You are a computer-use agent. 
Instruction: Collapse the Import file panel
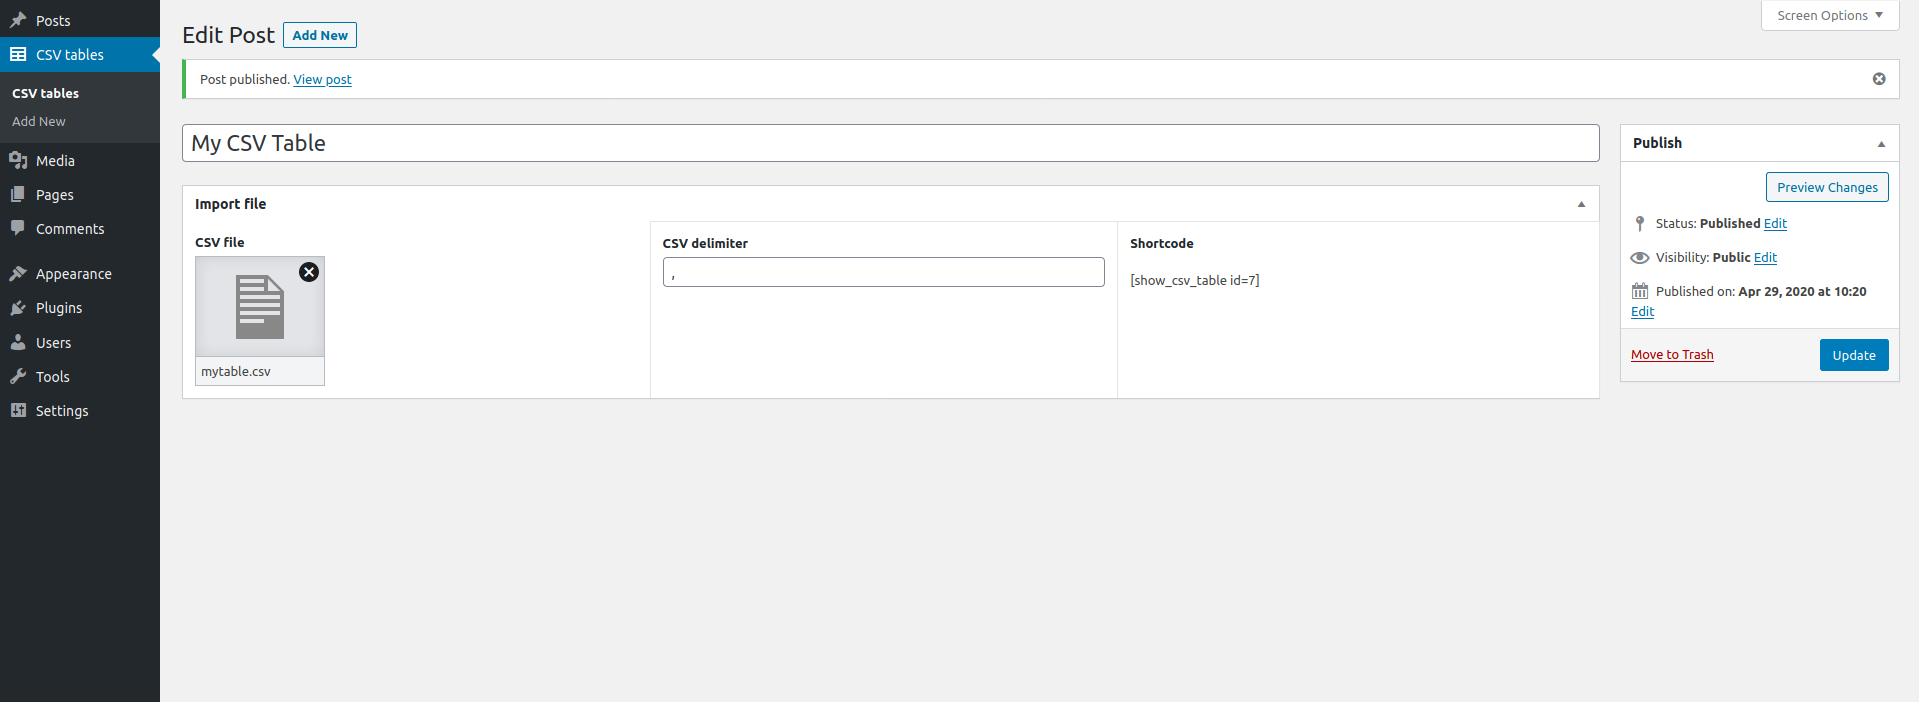tap(1581, 204)
